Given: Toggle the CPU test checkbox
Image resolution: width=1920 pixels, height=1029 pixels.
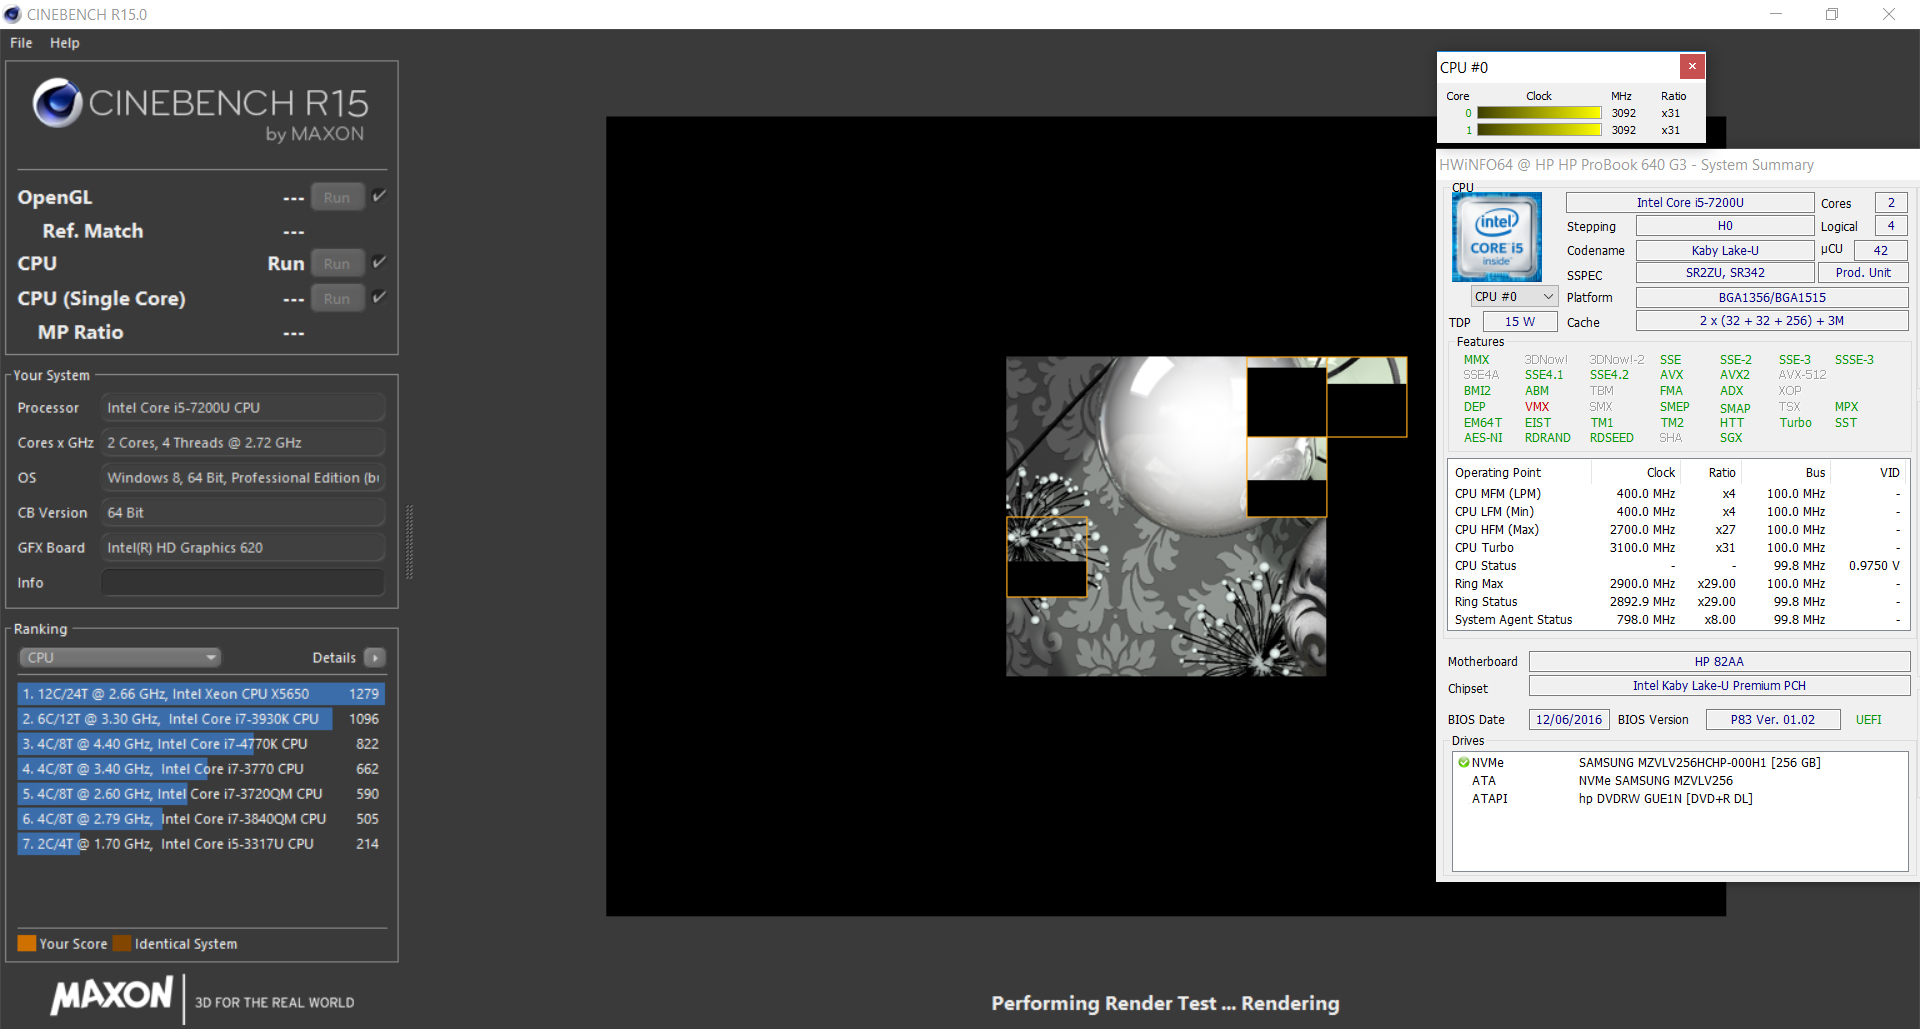Looking at the screenshot, I should (x=379, y=263).
